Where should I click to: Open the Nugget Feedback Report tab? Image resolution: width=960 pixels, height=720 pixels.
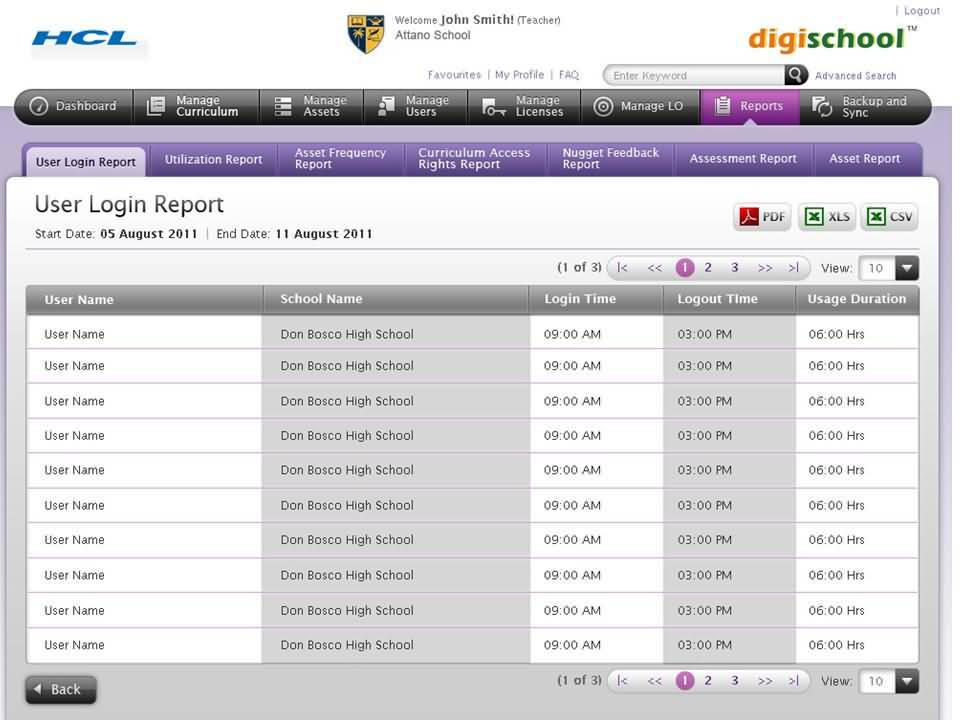click(610, 159)
